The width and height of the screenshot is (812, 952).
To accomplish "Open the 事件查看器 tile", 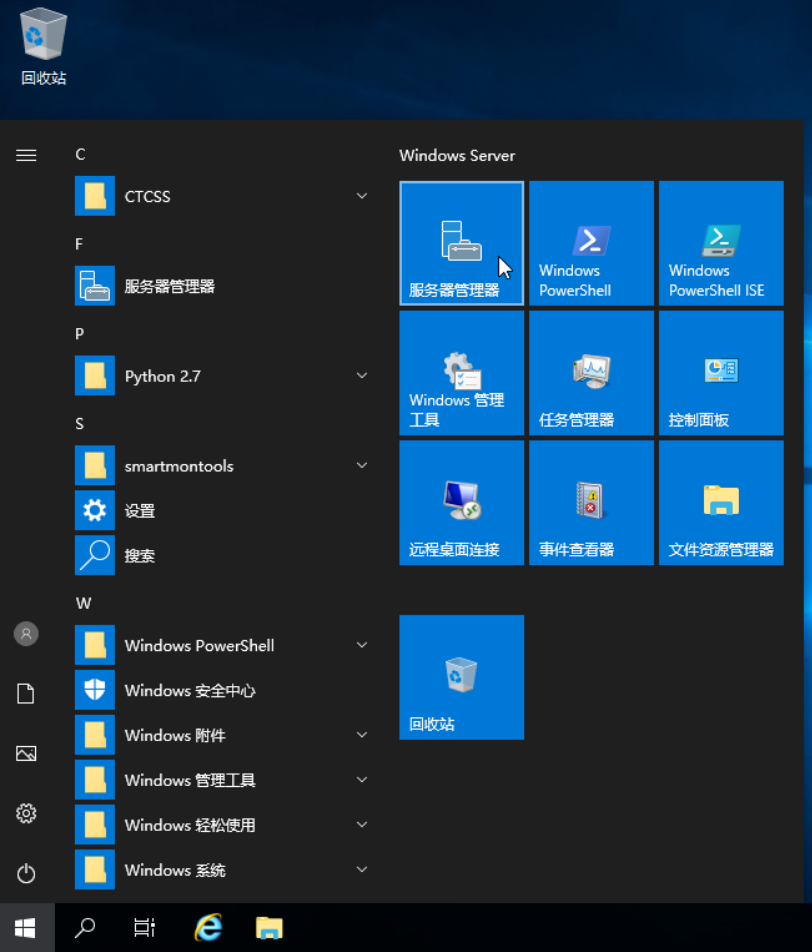I will pos(592,503).
